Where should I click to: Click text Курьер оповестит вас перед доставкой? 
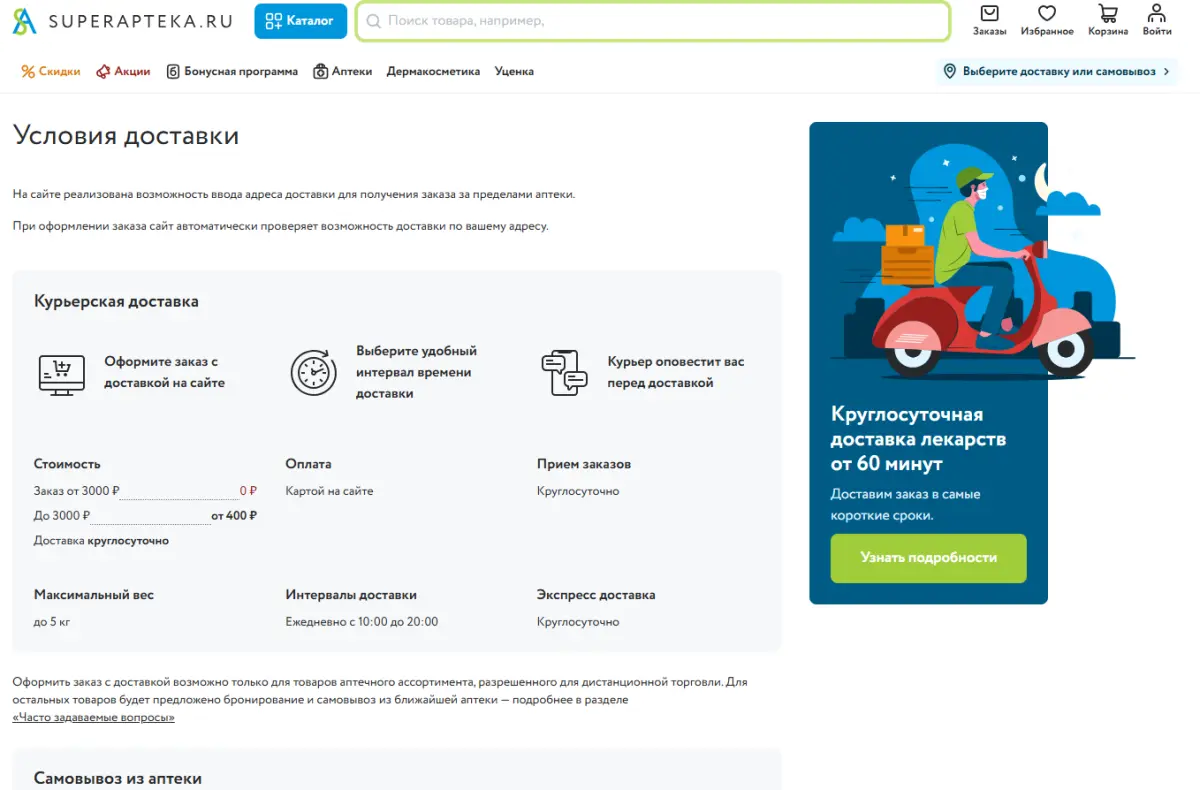676,372
